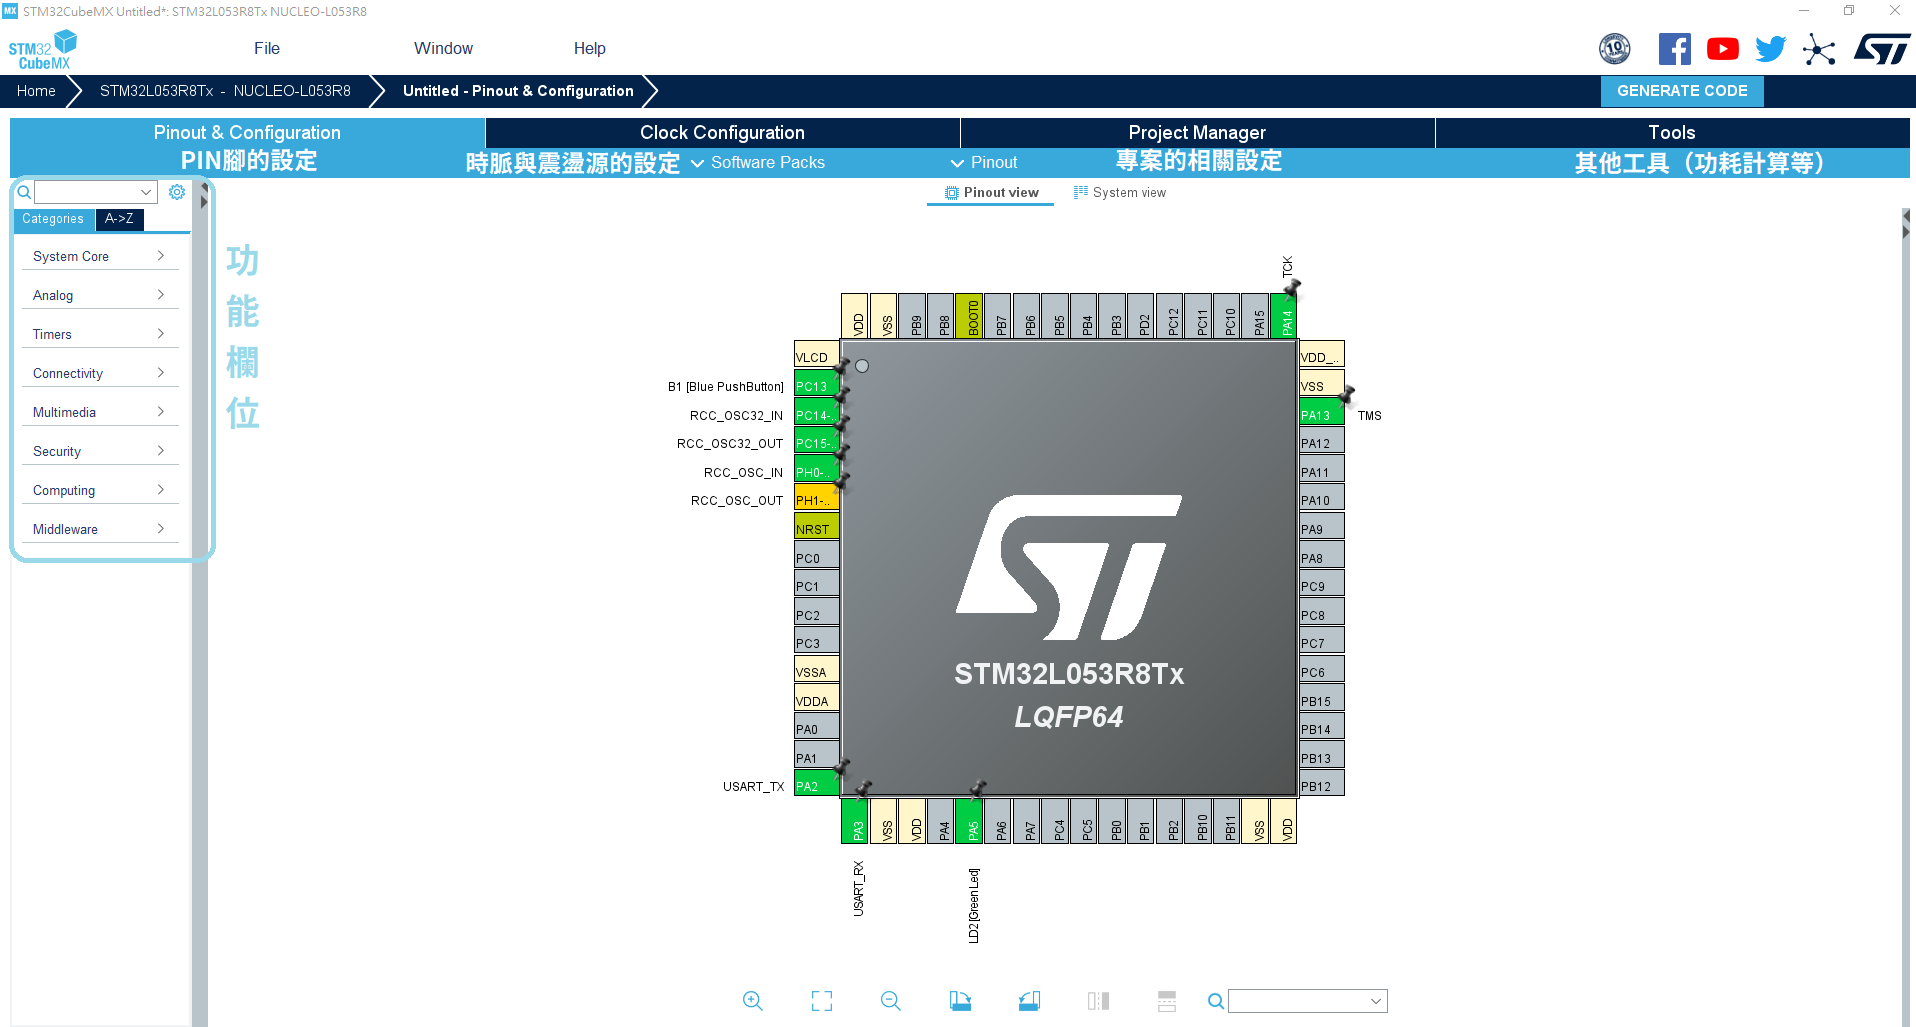1916x1027 pixels.
Task: Click the fit-to-screen frame icon
Action: [821, 1001]
